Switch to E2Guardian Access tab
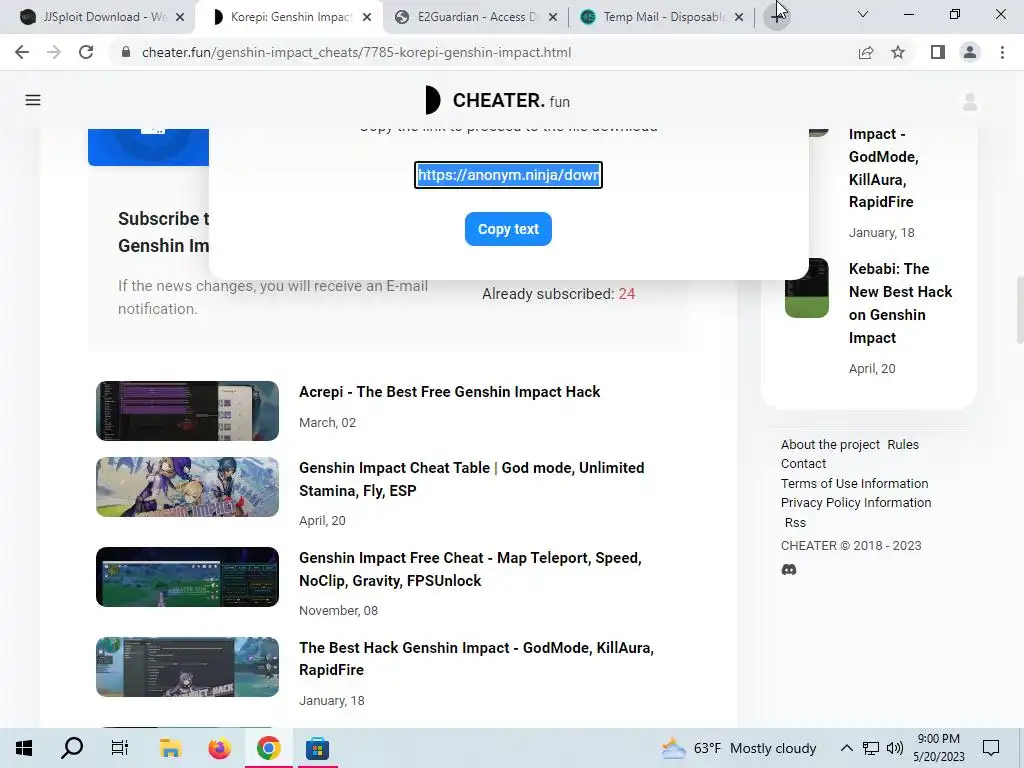Screen dimensions: 1024x768 (477, 16)
